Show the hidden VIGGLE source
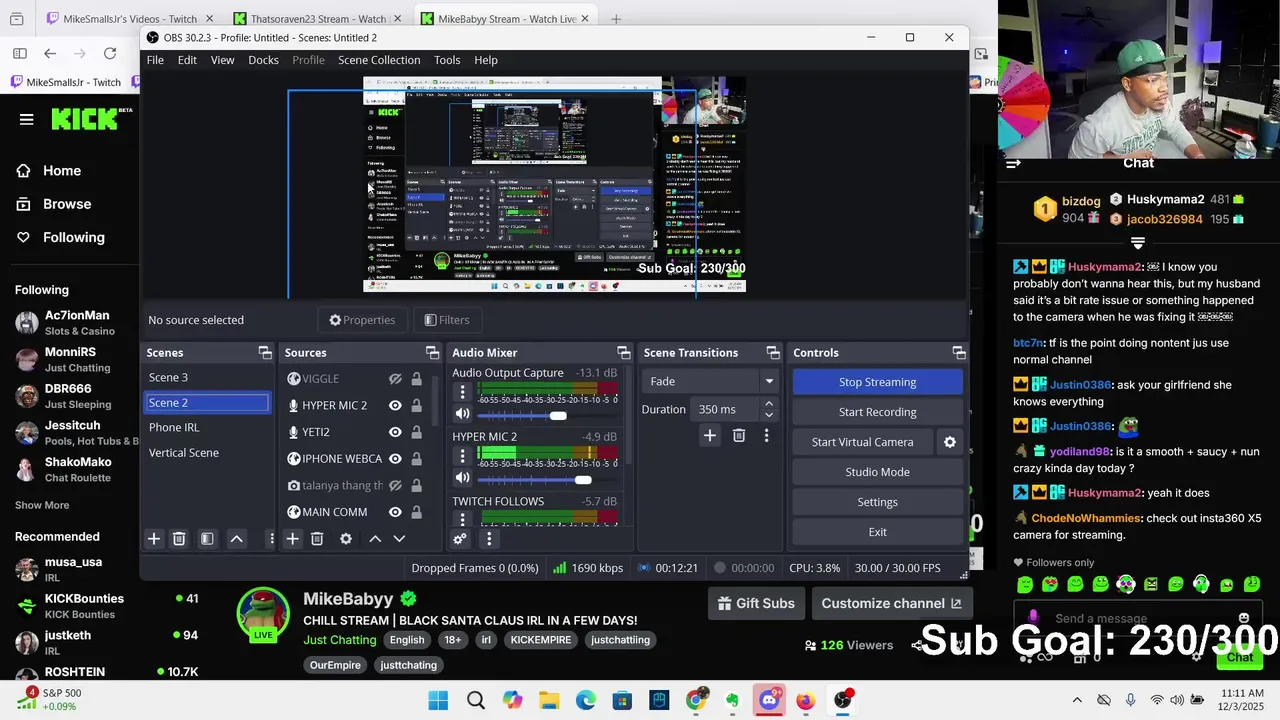Image resolution: width=1280 pixels, height=720 pixels. pyautogui.click(x=395, y=379)
